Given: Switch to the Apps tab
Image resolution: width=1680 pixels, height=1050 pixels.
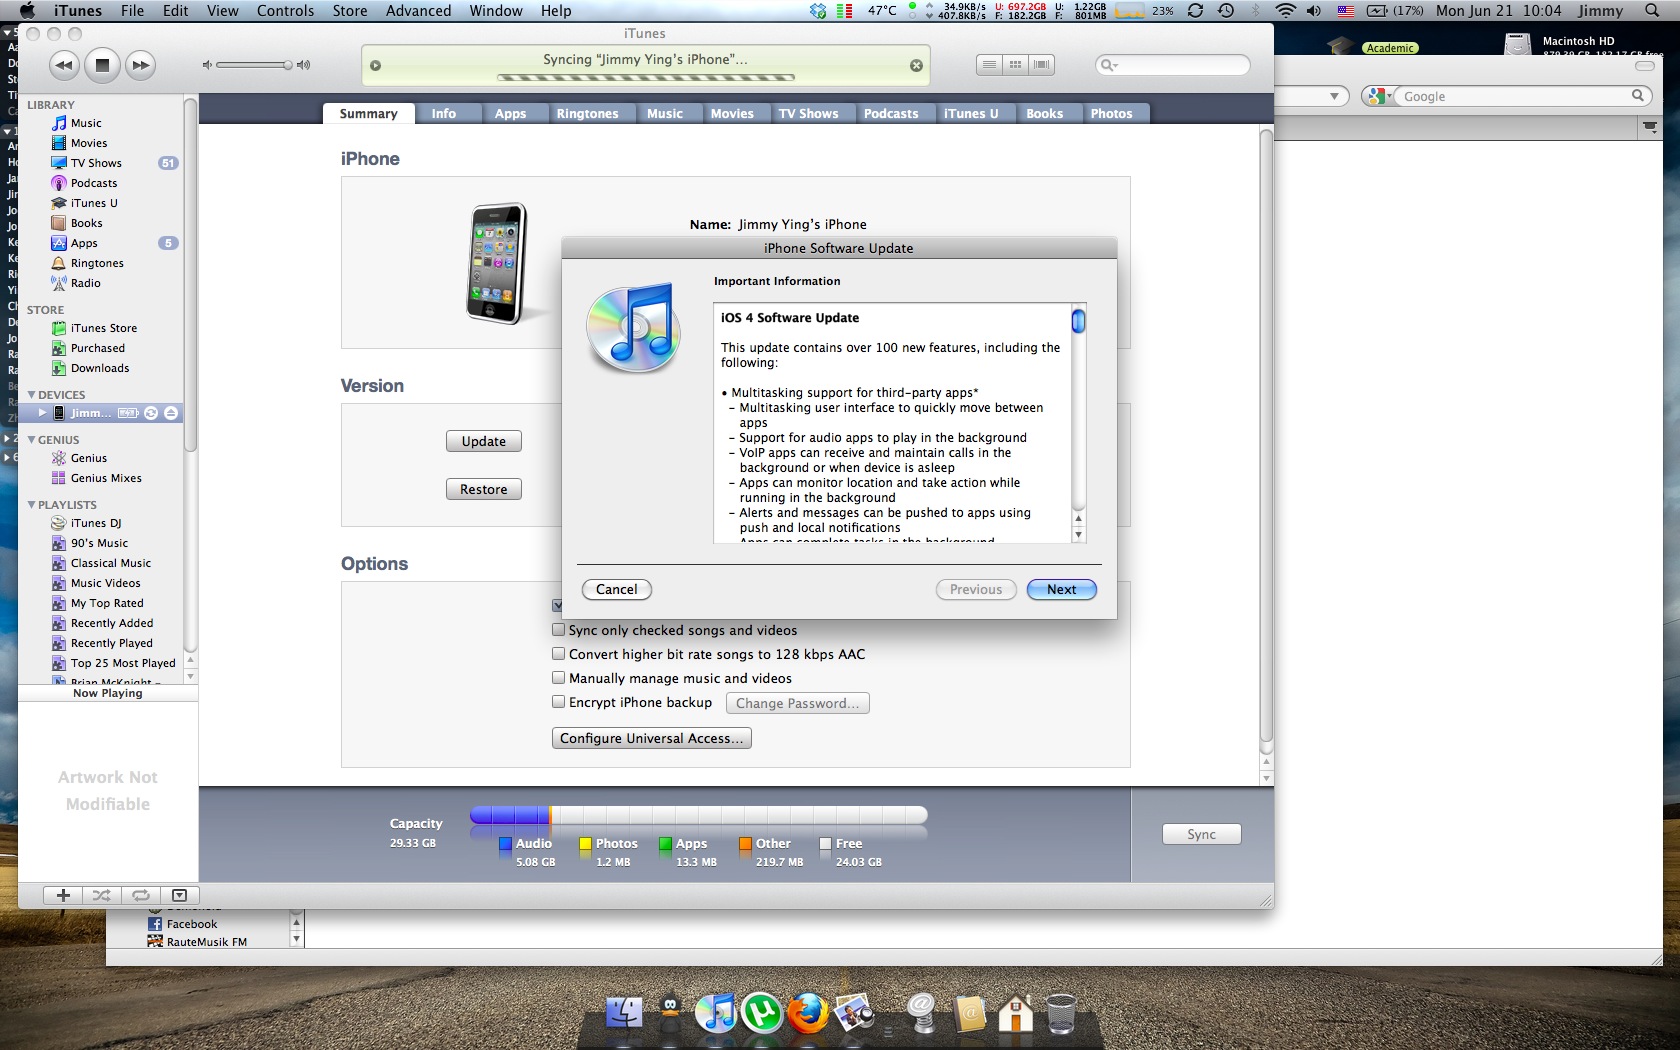Looking at the screenshot, I should (510, 114).
